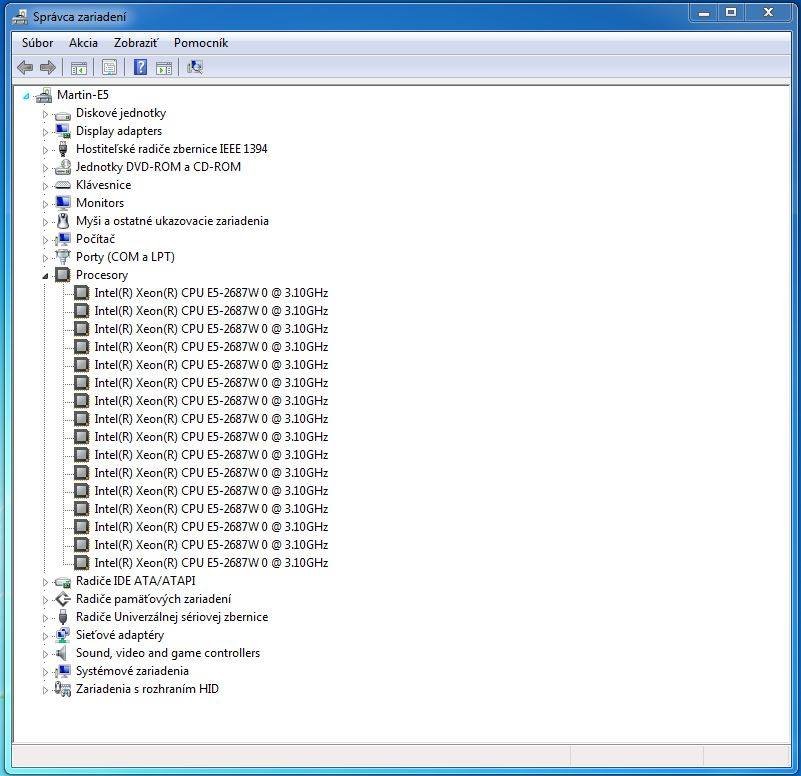Click the Systémové zariadenia icon
Screen dimensions: 801x776
[x=62, y=671]
